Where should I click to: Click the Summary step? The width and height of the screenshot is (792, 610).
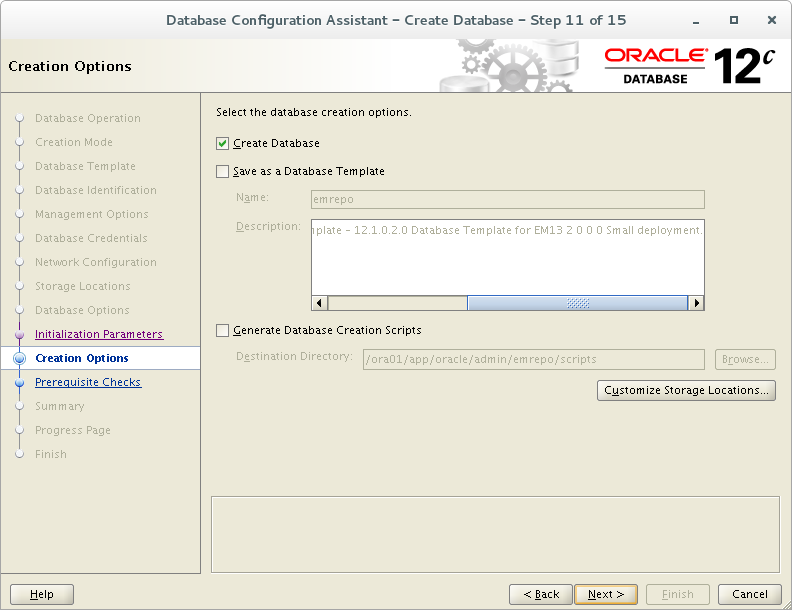[x=60, y=406]
